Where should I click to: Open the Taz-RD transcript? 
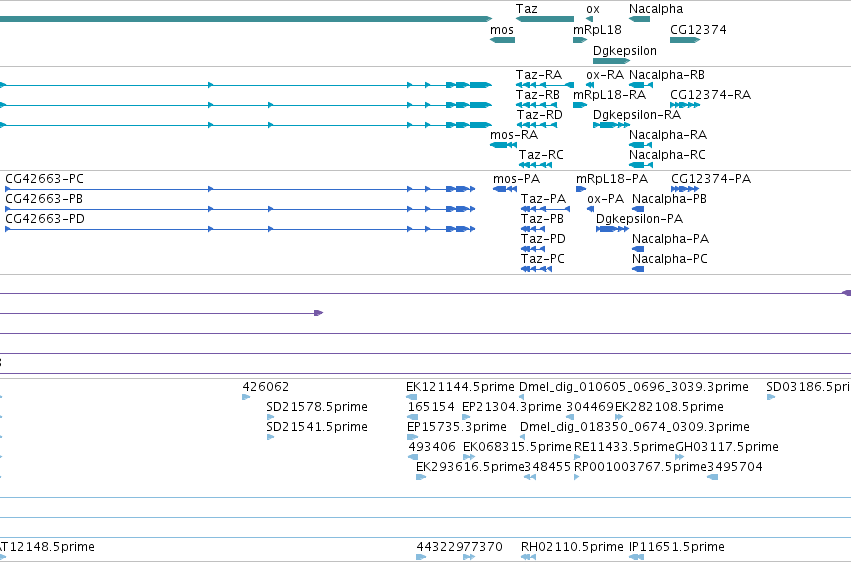[x=537, y=125]
